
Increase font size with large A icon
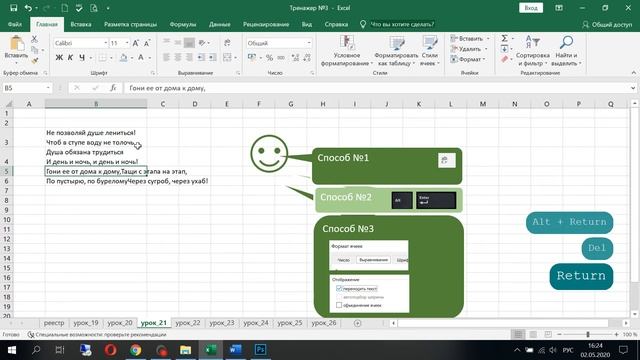(136, 43)
